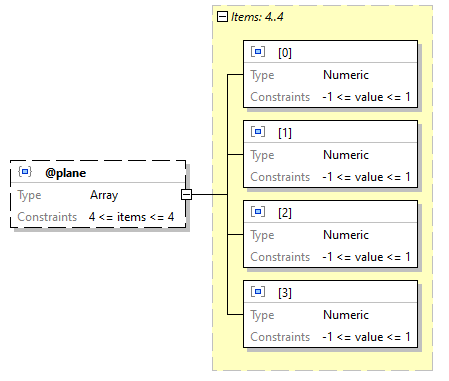449x381 pixels.
Task: Click the Constraints label in [3] box
Action: [x=280, y=337]
